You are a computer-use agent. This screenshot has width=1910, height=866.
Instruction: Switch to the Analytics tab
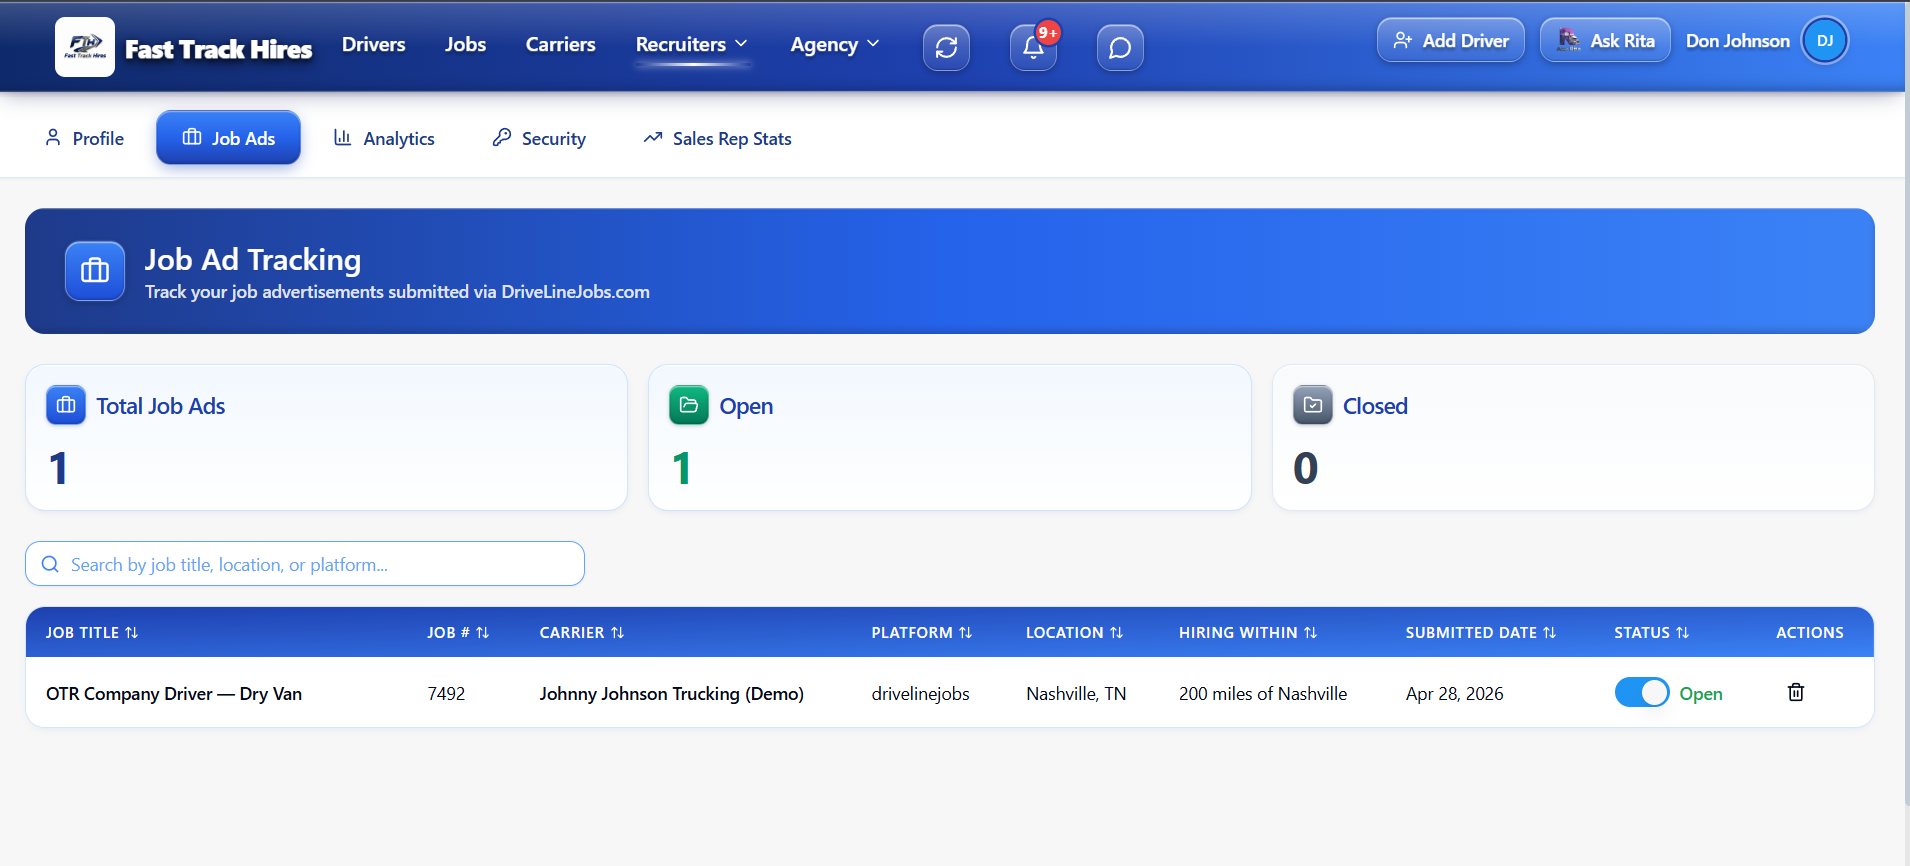click(385, 138)
